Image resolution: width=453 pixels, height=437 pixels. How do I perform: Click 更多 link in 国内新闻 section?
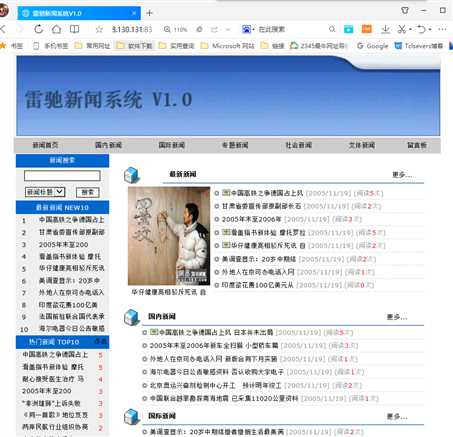(397, 317)
